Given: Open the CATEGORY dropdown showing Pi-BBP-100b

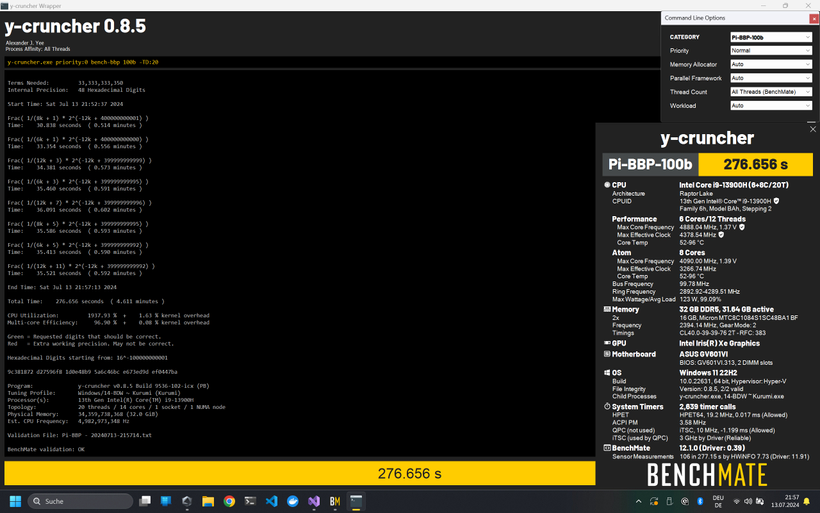Looking at the screenshot, I should pyautogui.click(x=771, y=37).
